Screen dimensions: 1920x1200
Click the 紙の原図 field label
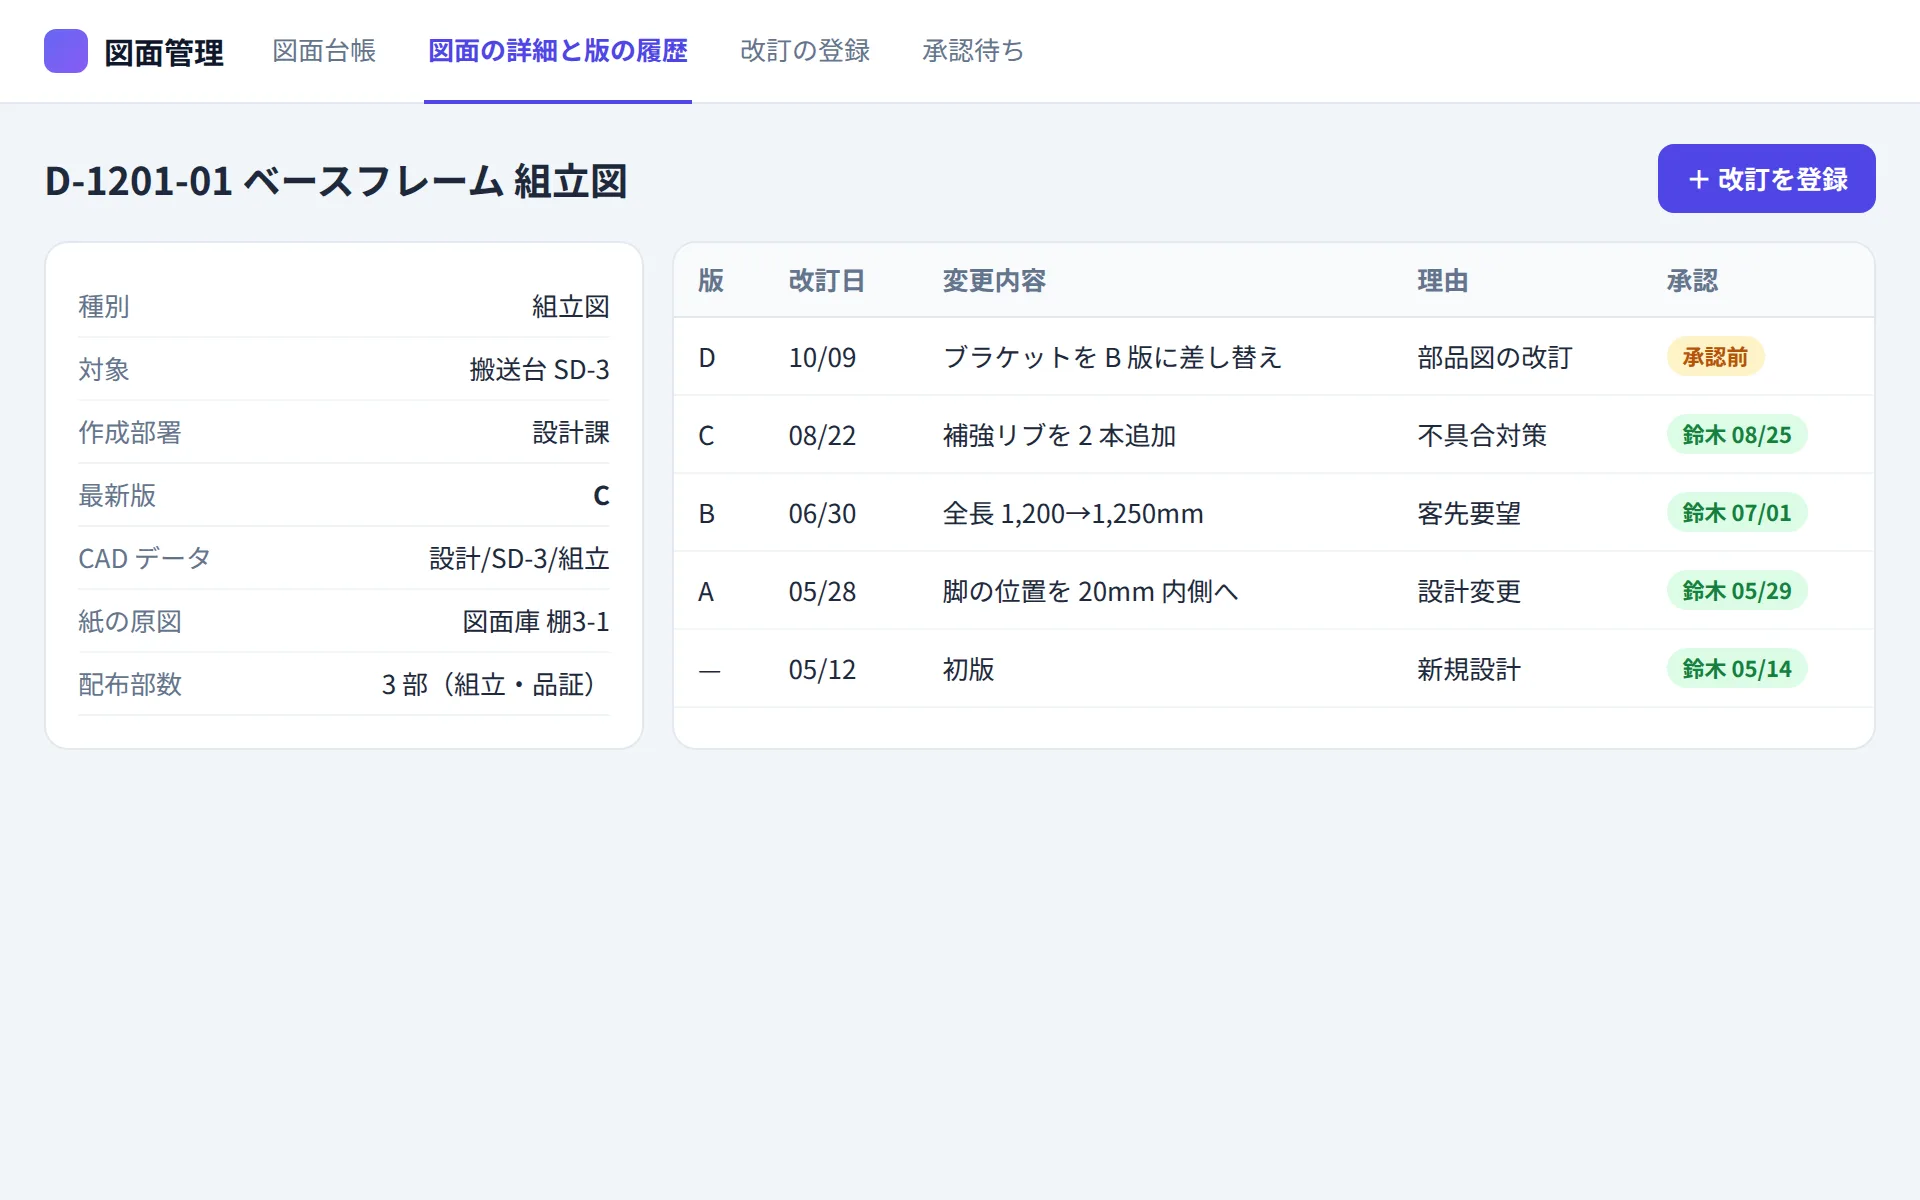(x=130, y=622)
